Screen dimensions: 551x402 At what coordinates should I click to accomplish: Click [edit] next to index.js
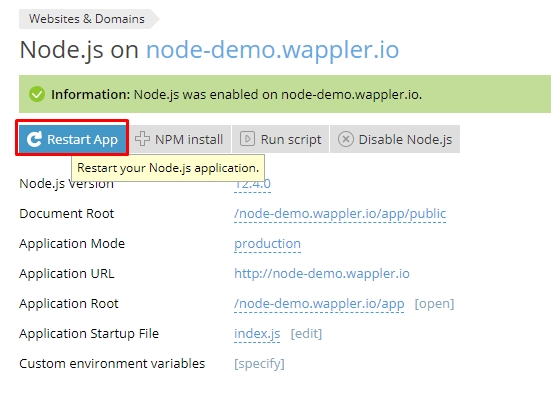coord(306,333)
